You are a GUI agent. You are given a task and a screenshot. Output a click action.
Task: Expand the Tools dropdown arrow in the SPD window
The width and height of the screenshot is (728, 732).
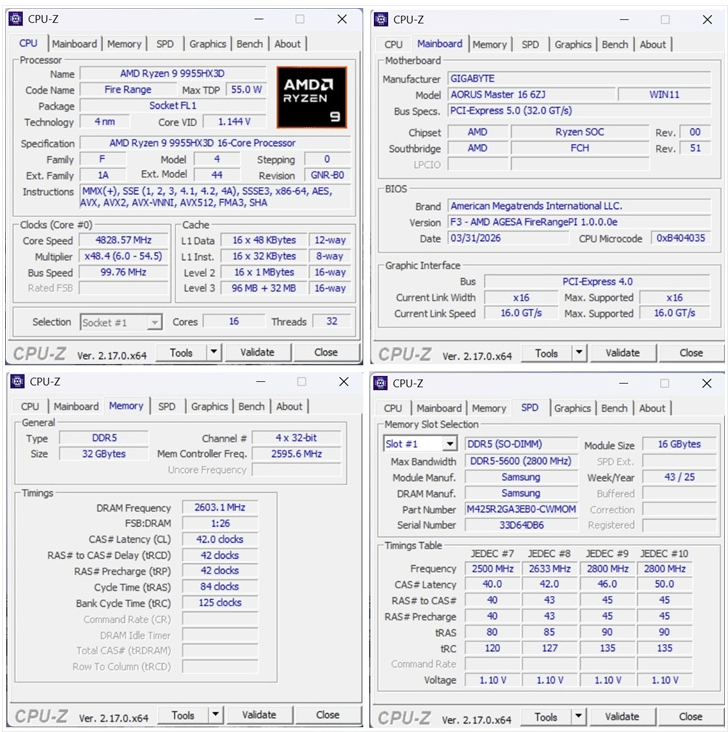pyautogui.click(x=579, y=716)
